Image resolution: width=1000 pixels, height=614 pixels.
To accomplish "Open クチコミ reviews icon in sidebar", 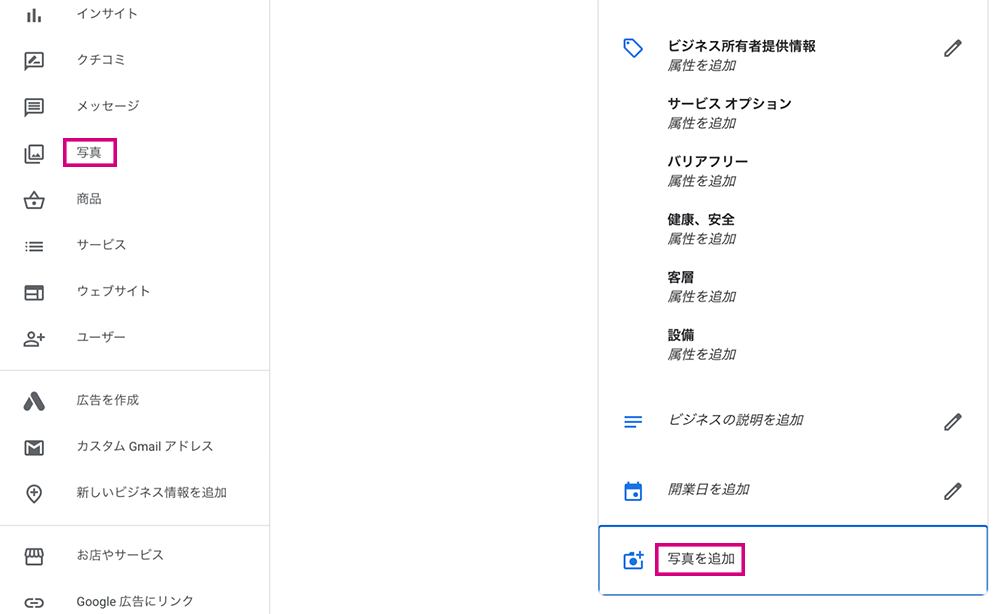I will pos(34,61).
